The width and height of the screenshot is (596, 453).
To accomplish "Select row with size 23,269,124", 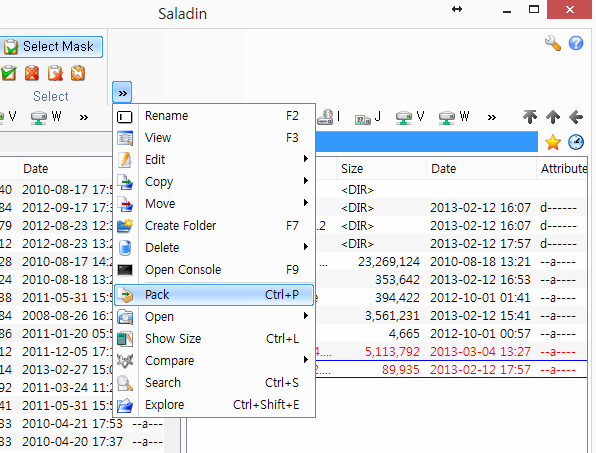I will pos(452,261).
